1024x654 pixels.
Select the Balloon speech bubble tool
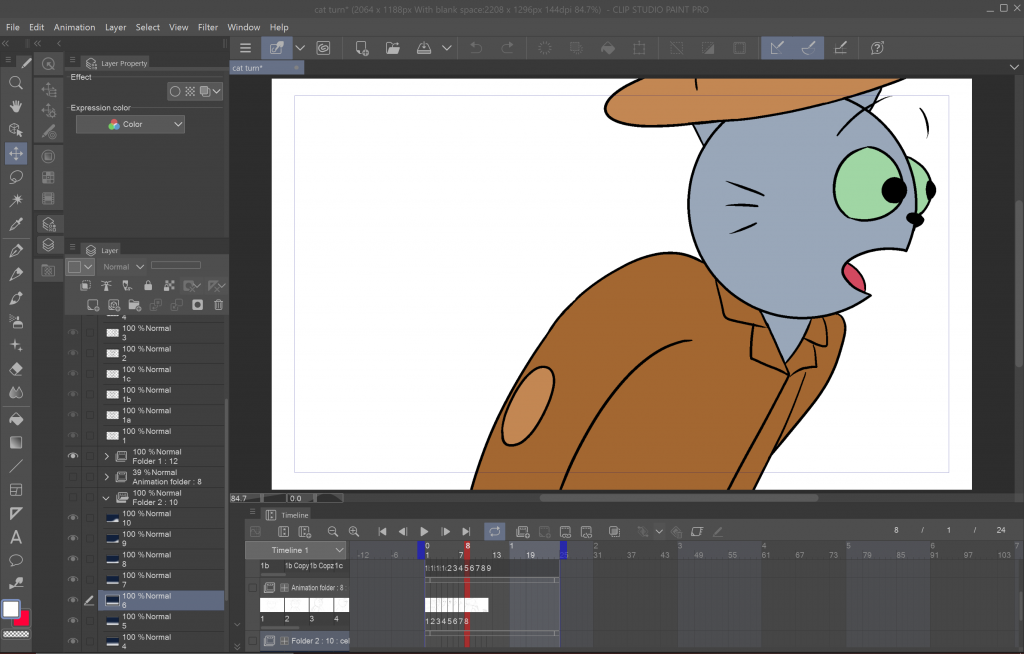[16, 560]
